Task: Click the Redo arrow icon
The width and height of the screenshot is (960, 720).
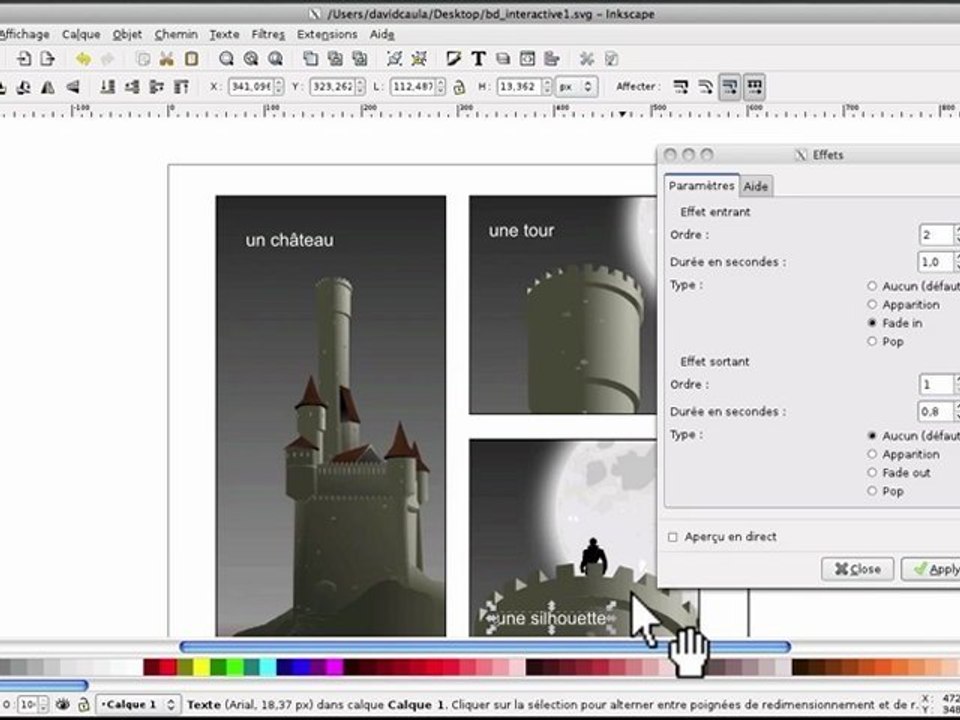Action: [107, 59]
